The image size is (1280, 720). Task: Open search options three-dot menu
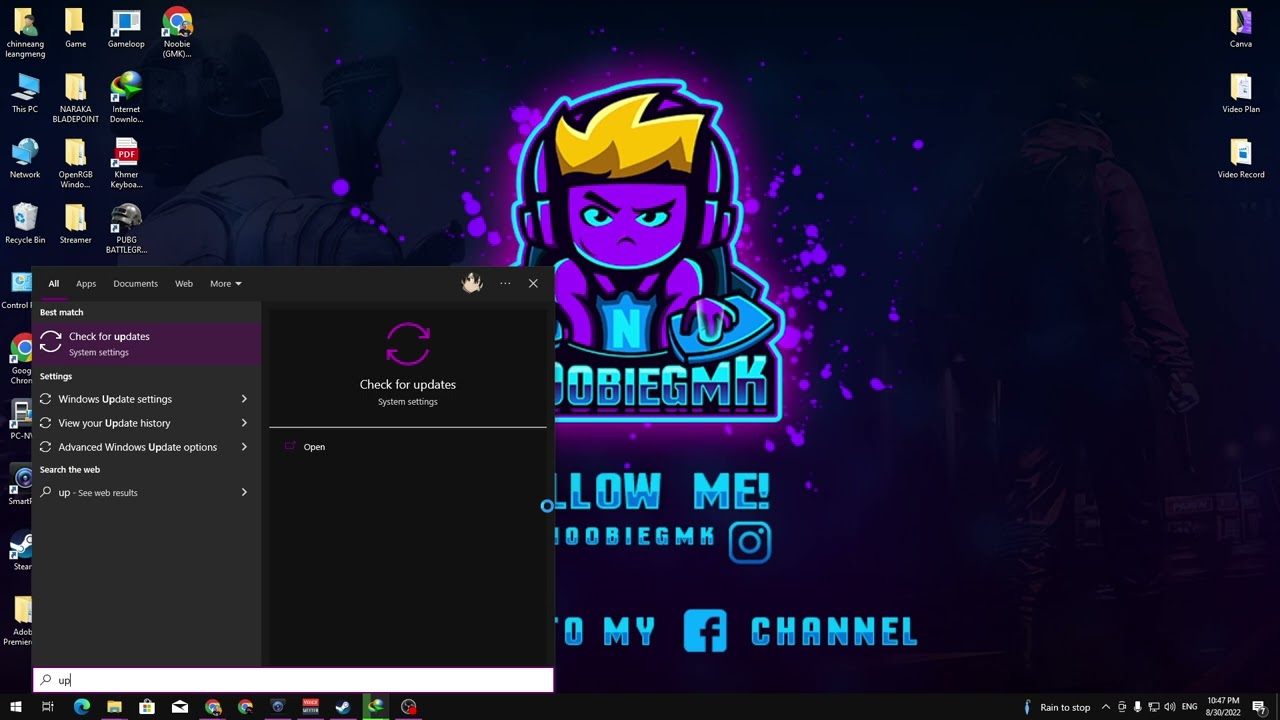click(505, 284)
